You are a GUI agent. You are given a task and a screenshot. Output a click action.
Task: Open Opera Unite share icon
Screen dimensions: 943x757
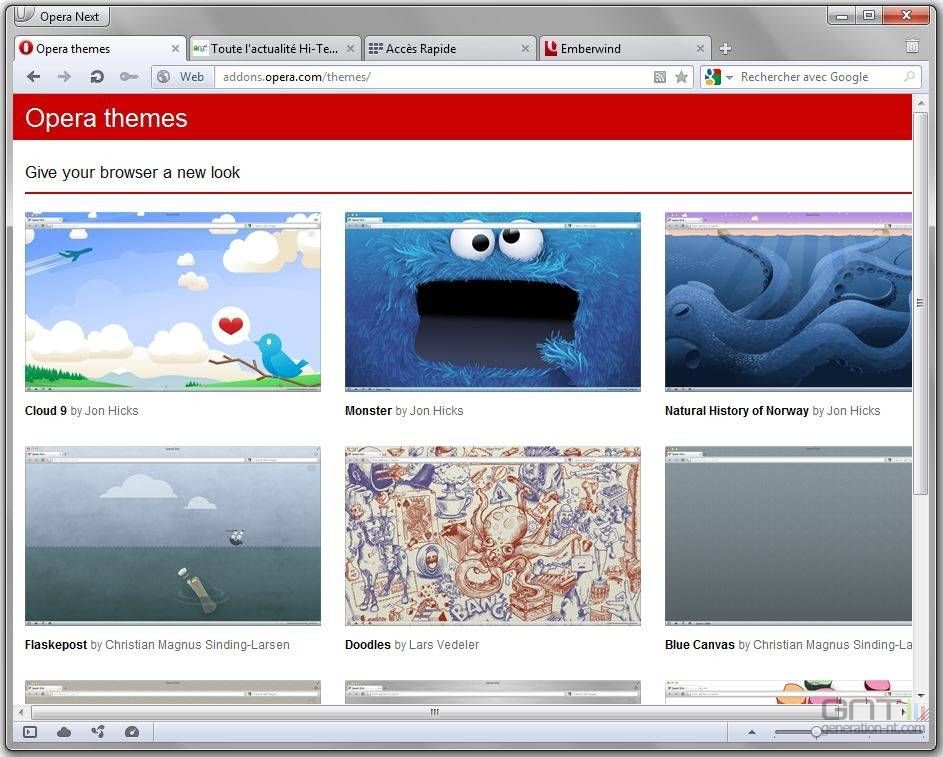click(98, 732)
